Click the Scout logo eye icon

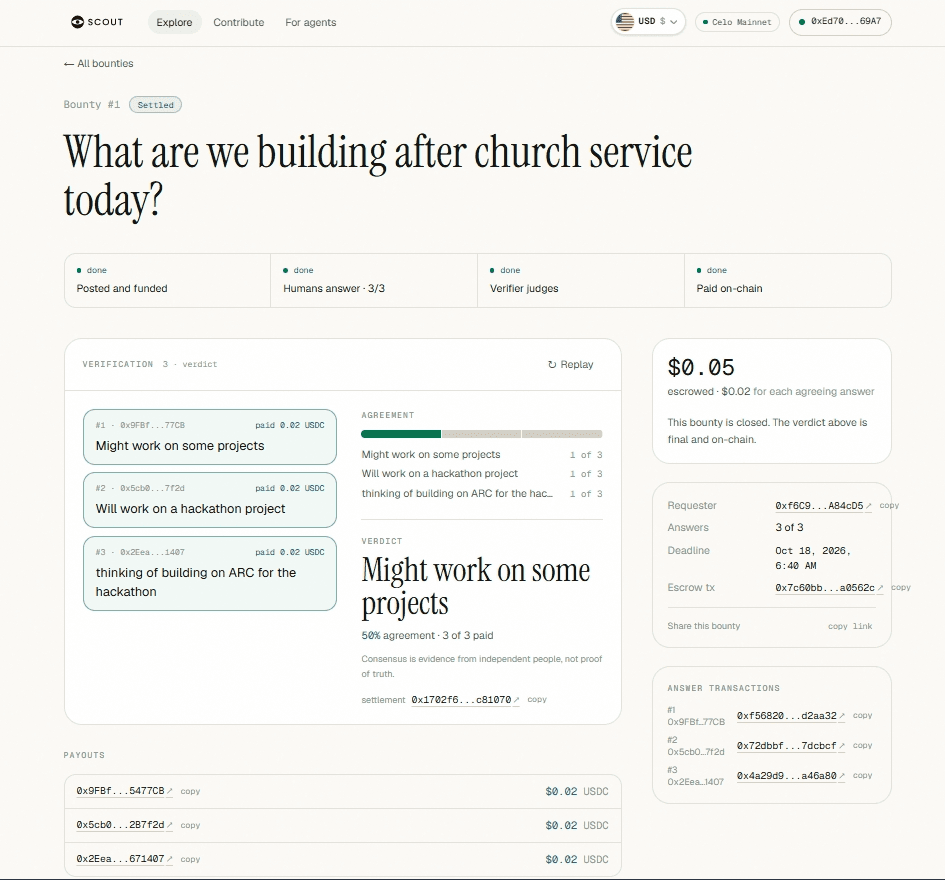pos(77,22)
